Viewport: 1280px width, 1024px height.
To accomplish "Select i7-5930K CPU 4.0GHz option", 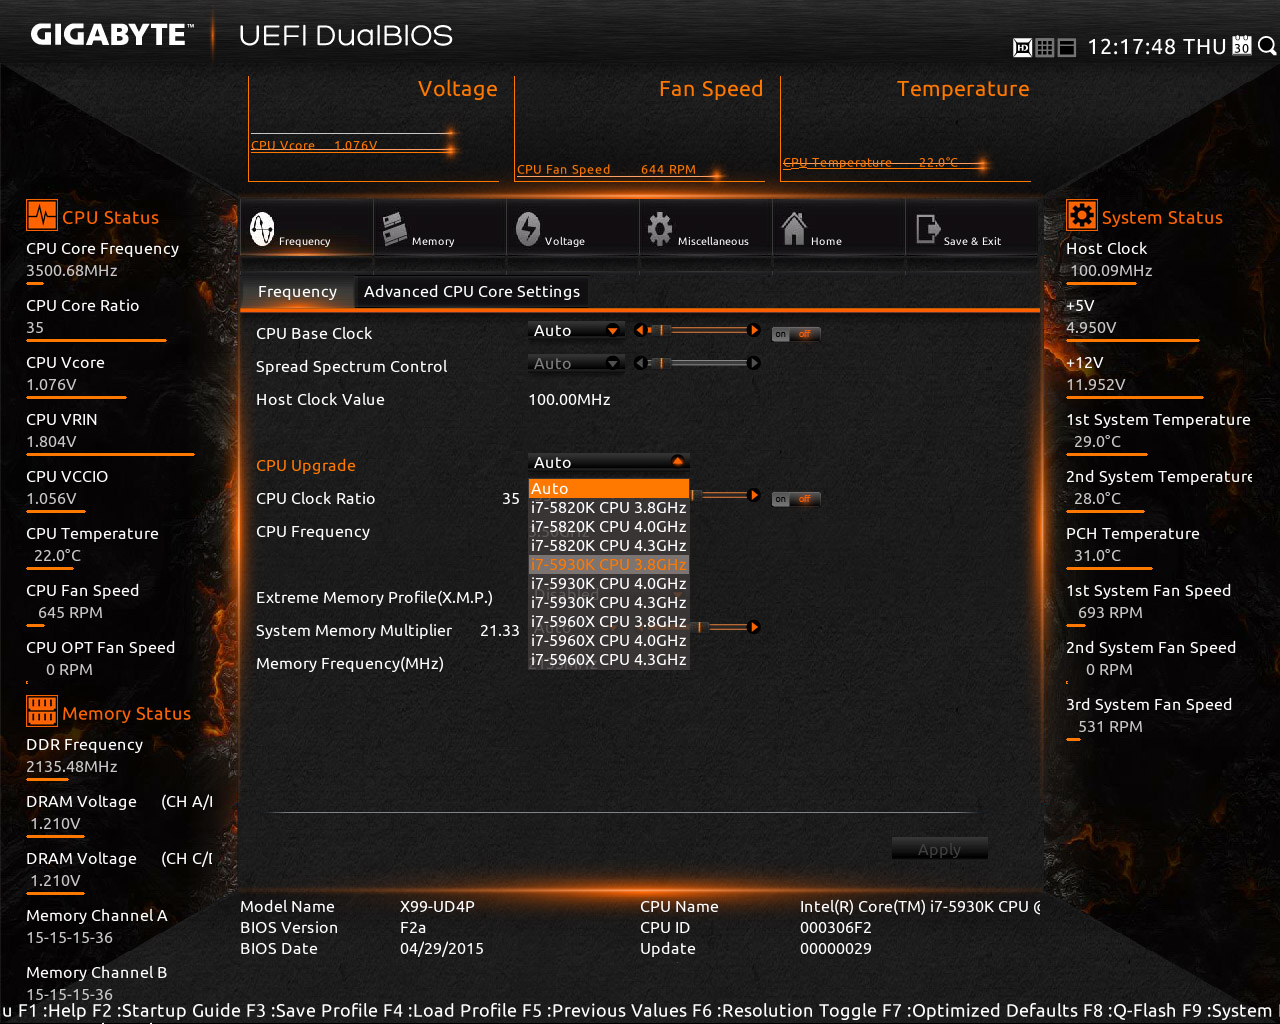I will tap(609, 584).
